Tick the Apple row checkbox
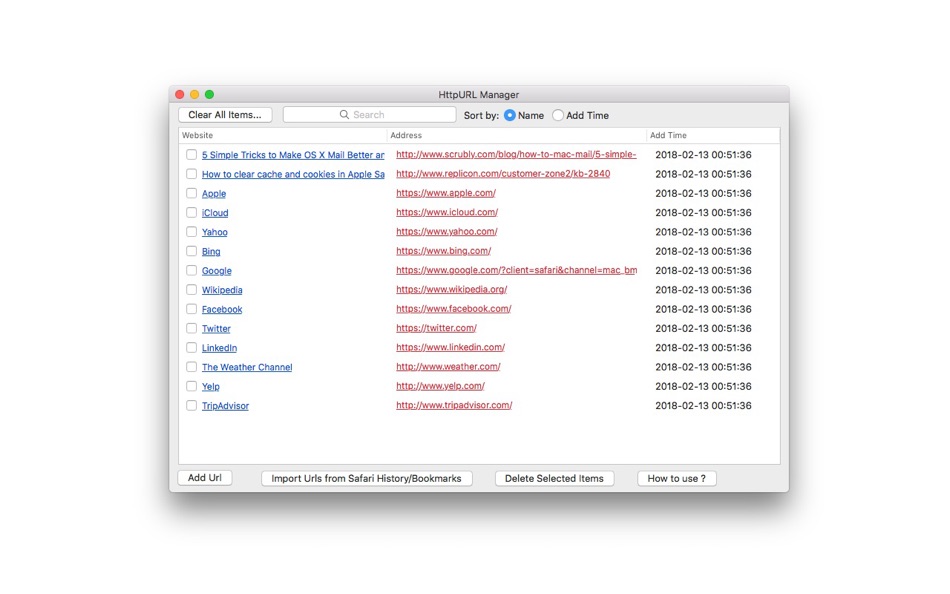Image resolution: width=950 pixels, height=594 pixels. click(191, 193)
